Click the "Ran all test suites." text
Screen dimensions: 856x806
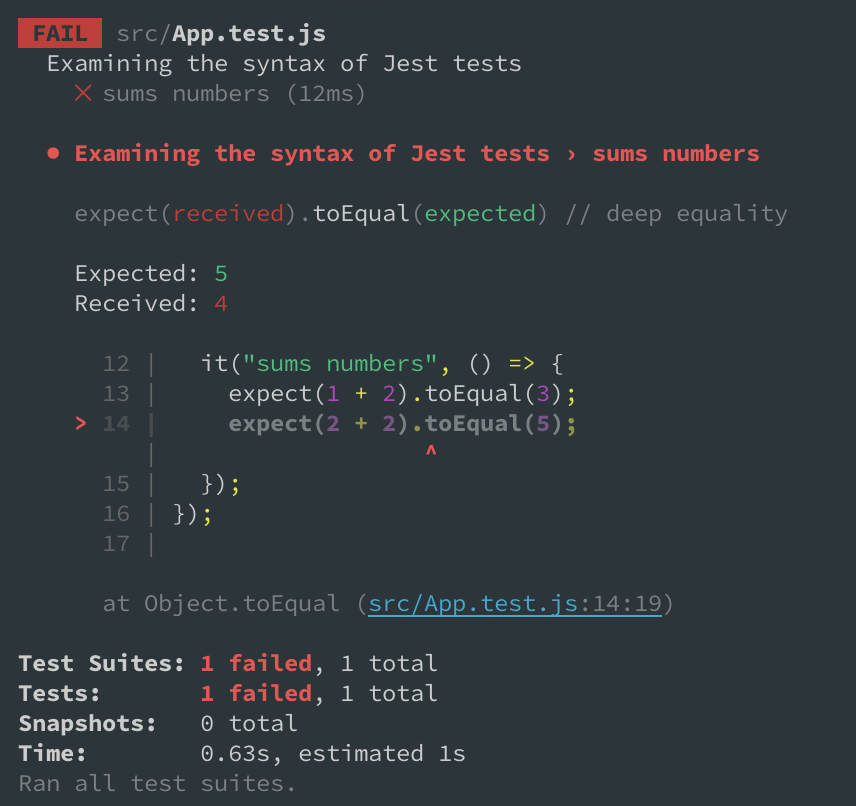[157, 783]
